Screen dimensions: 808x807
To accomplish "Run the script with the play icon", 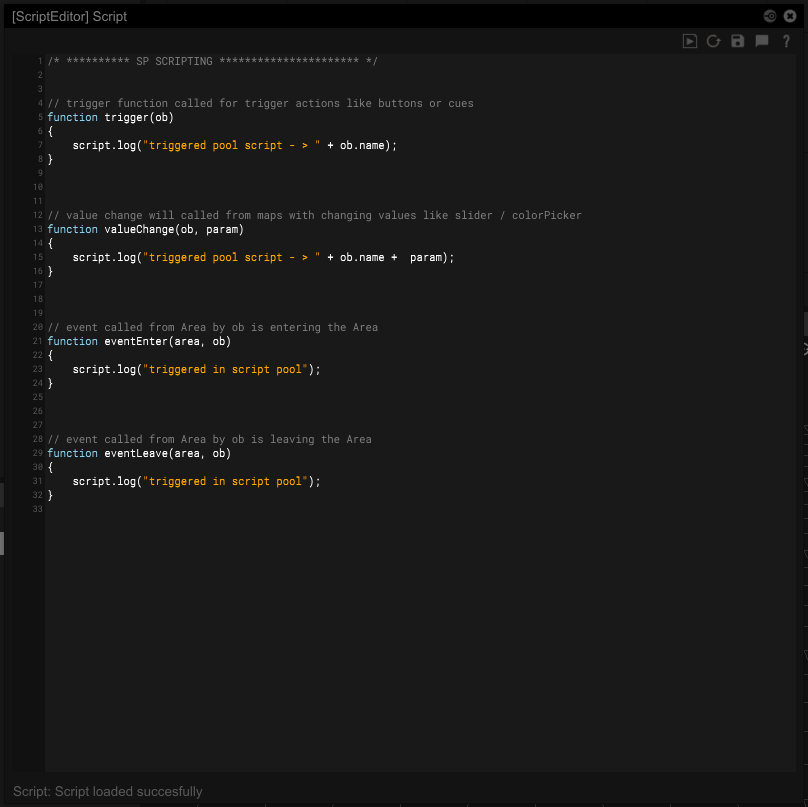I will (690, 41).
